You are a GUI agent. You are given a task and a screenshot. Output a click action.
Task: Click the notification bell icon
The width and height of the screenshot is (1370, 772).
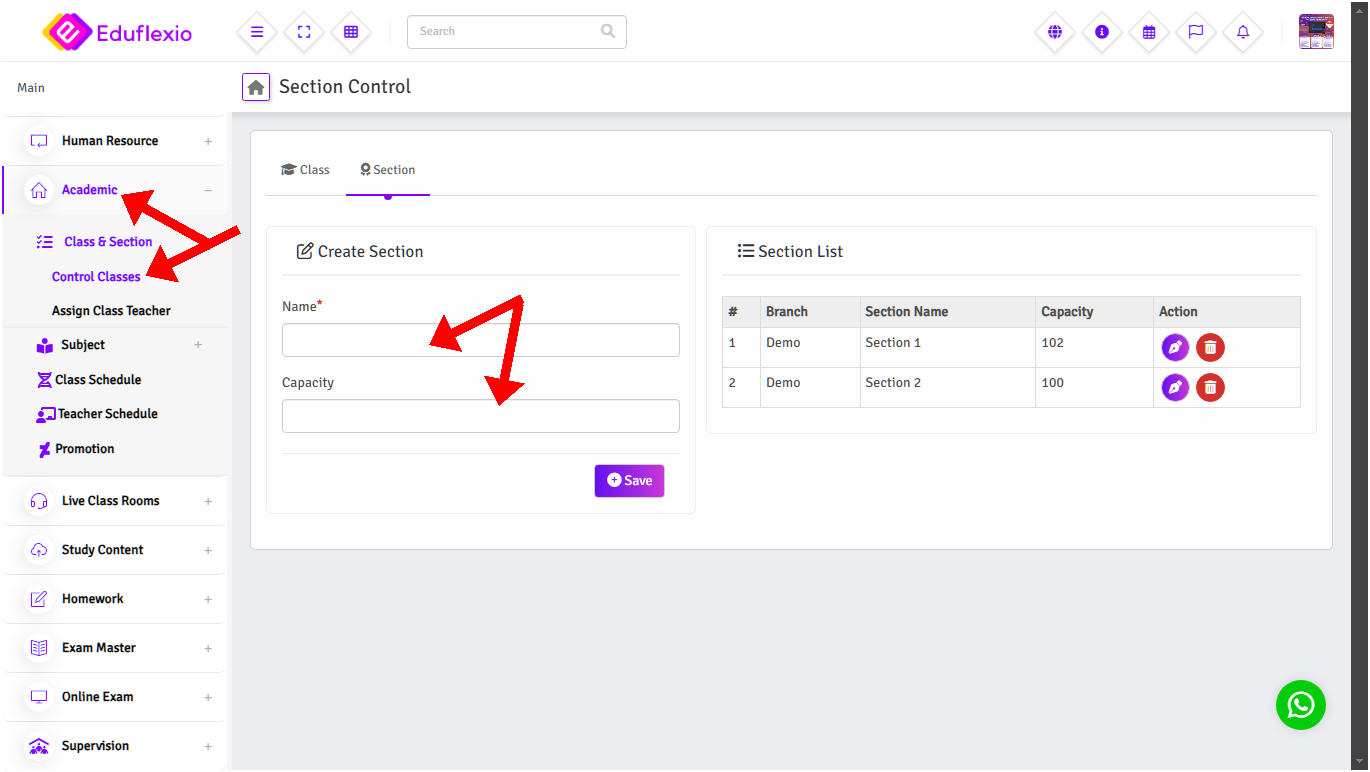coord(1243,32)
